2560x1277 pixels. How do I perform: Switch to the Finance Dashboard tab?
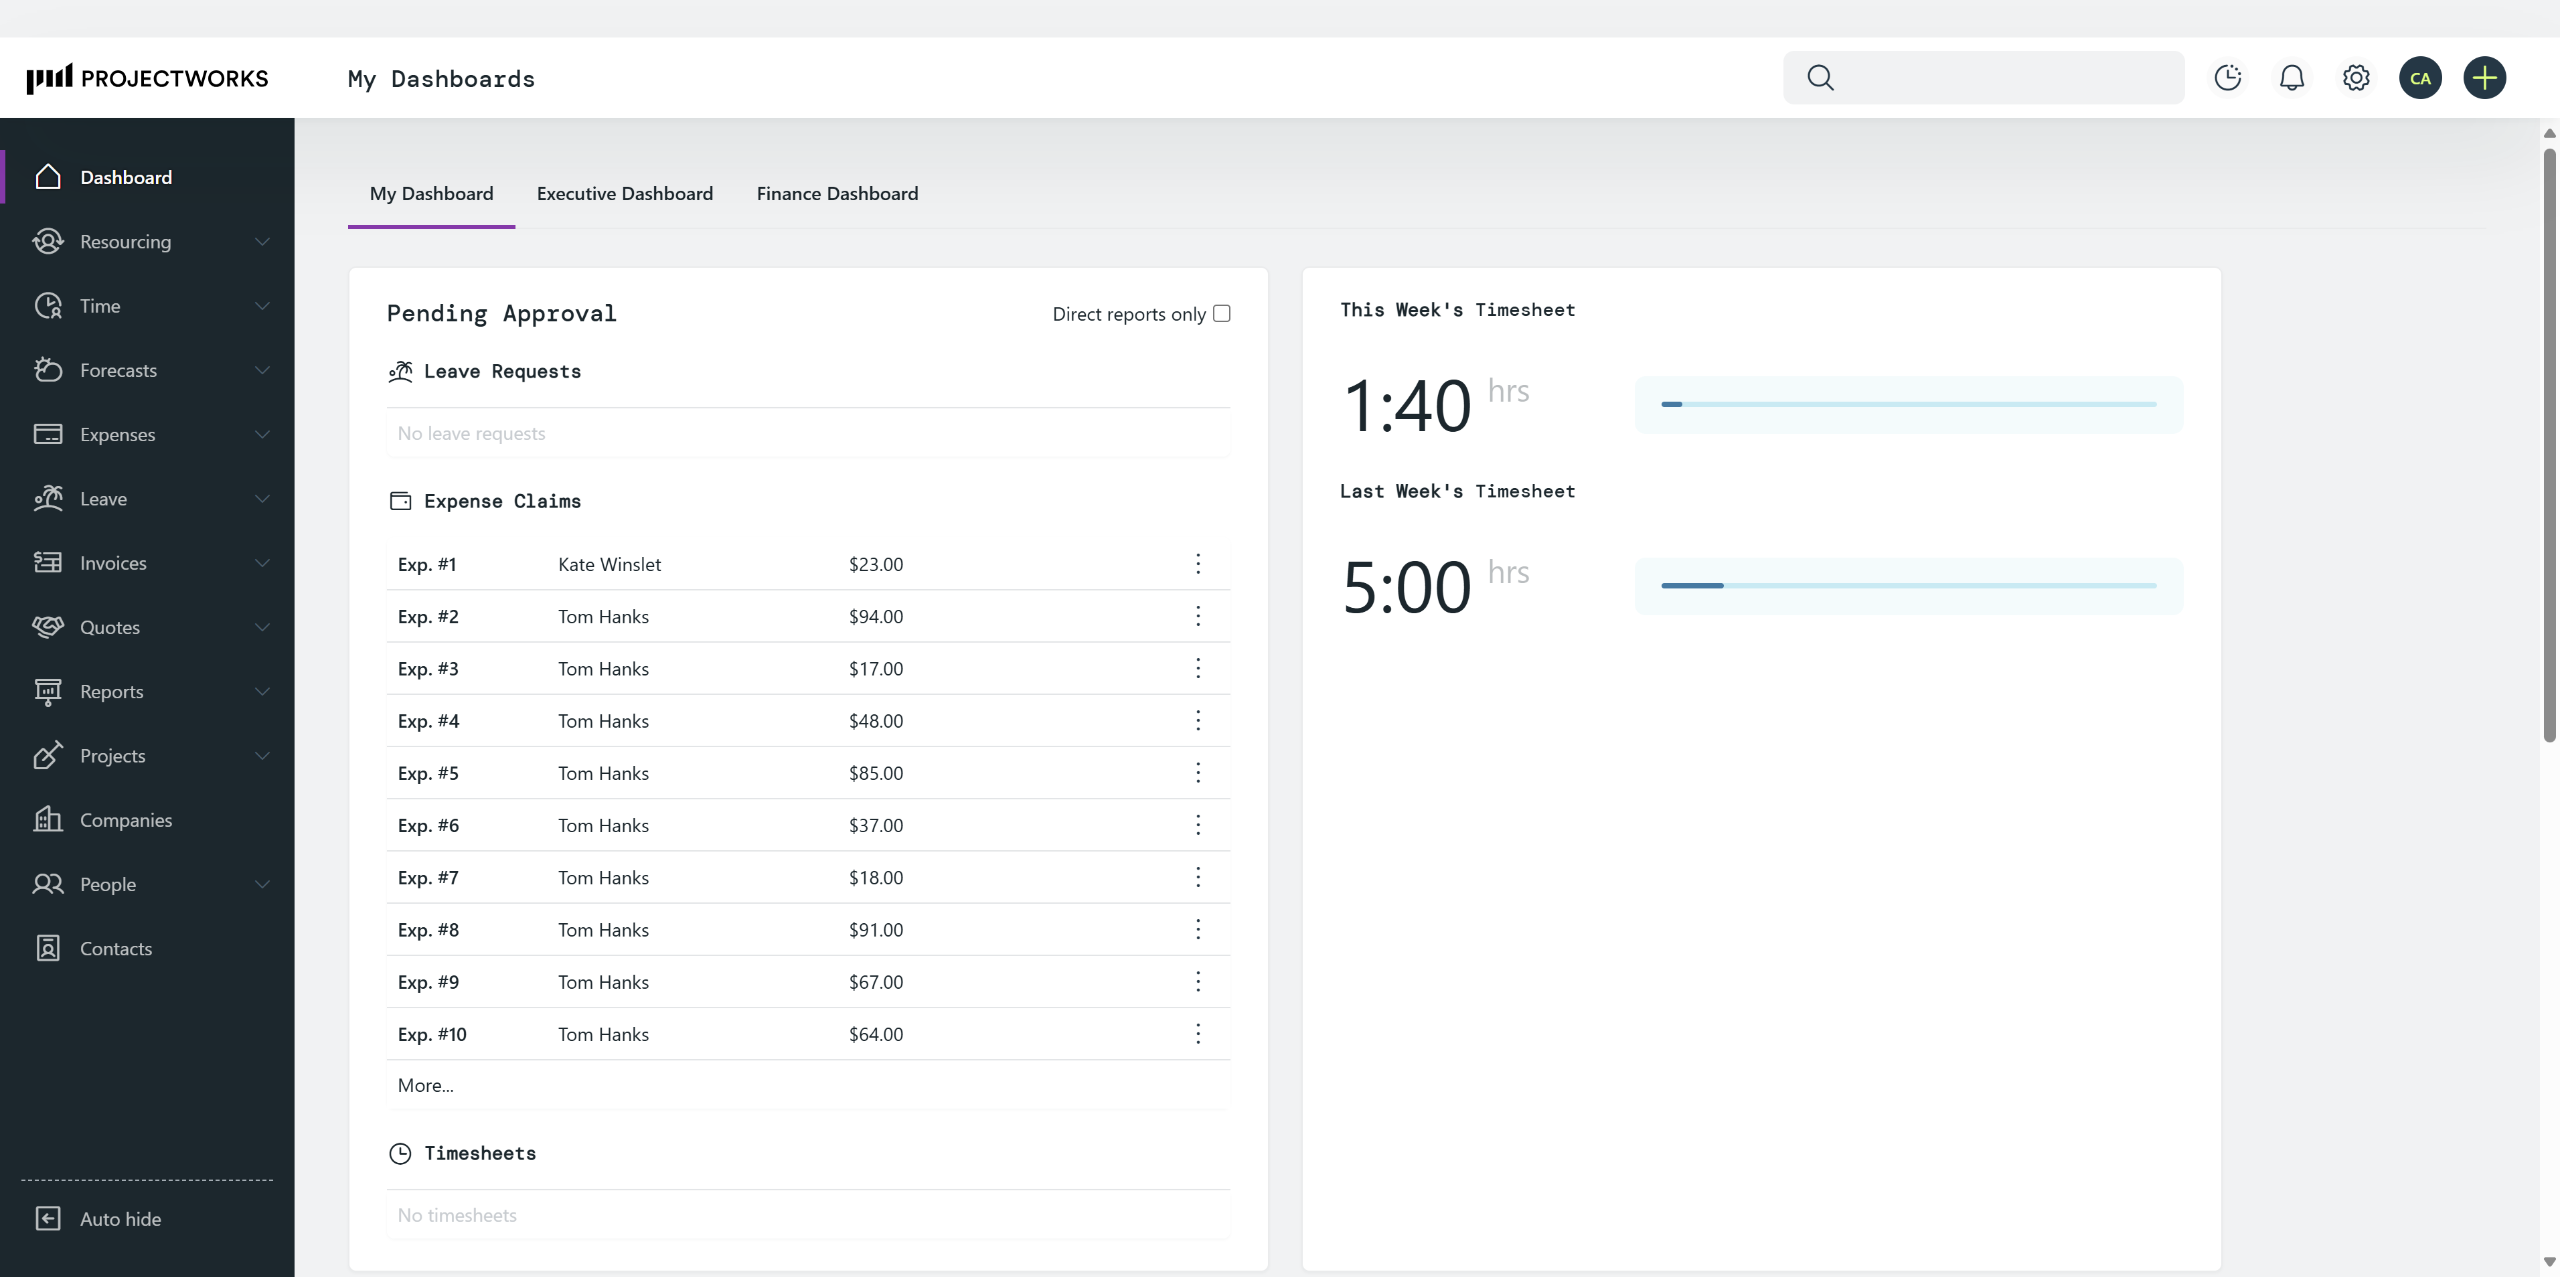[837, 194]
